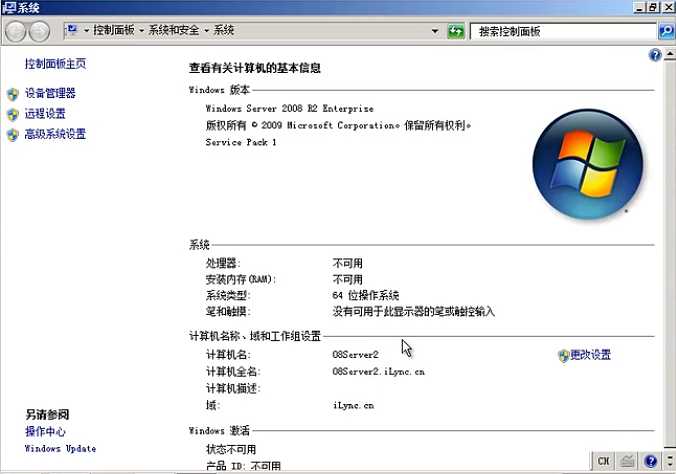Click the vertical scrollbar up arrow
676x474 pixels.
[670, 54]
